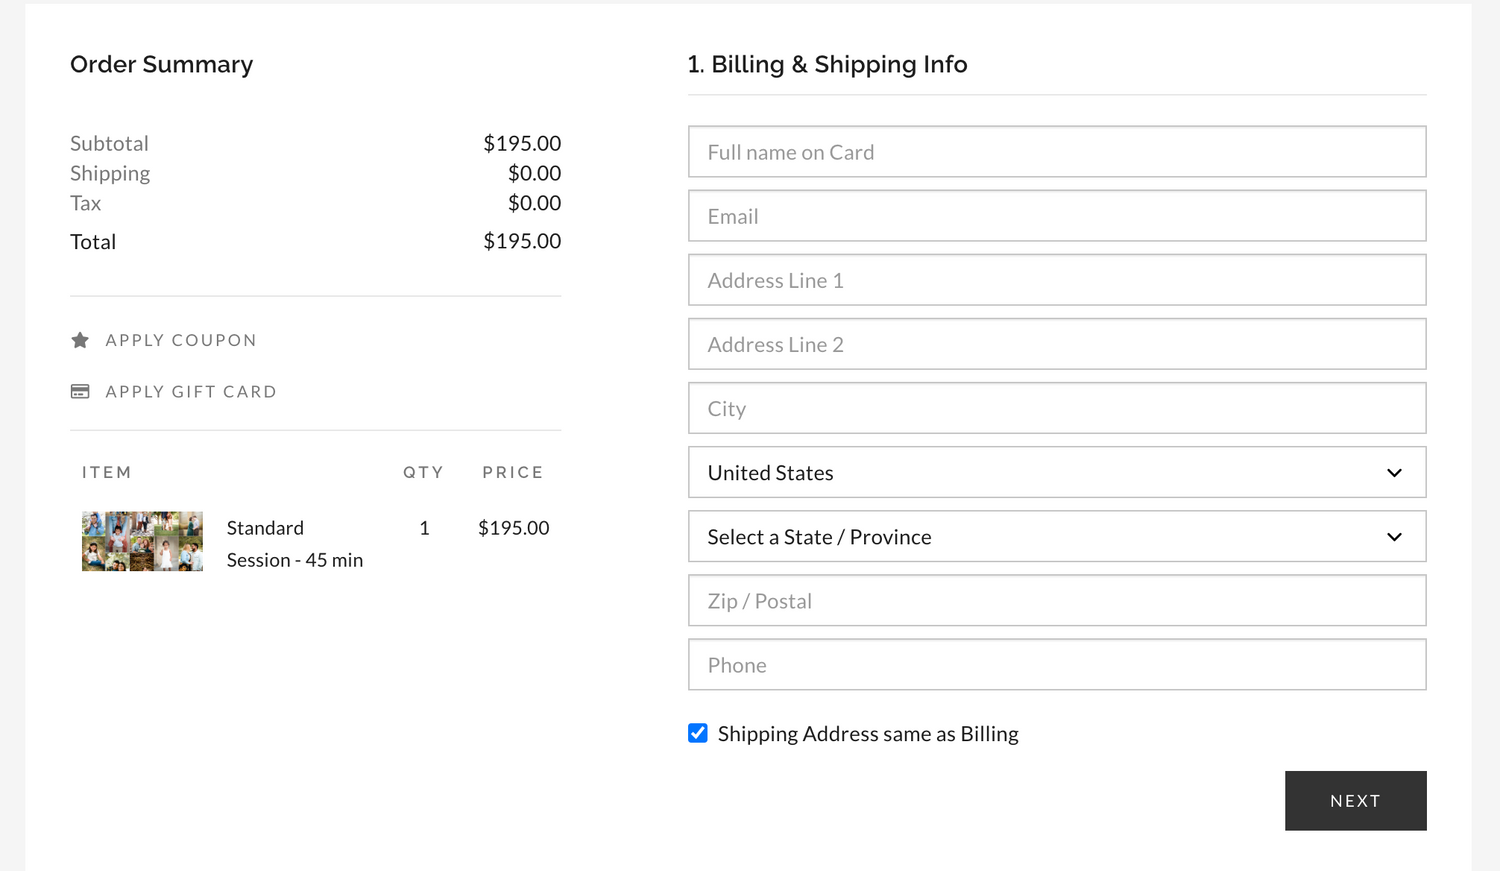Focus the Full name on Card field
The image size is (1500, 871).
(x=1057, y=152)
